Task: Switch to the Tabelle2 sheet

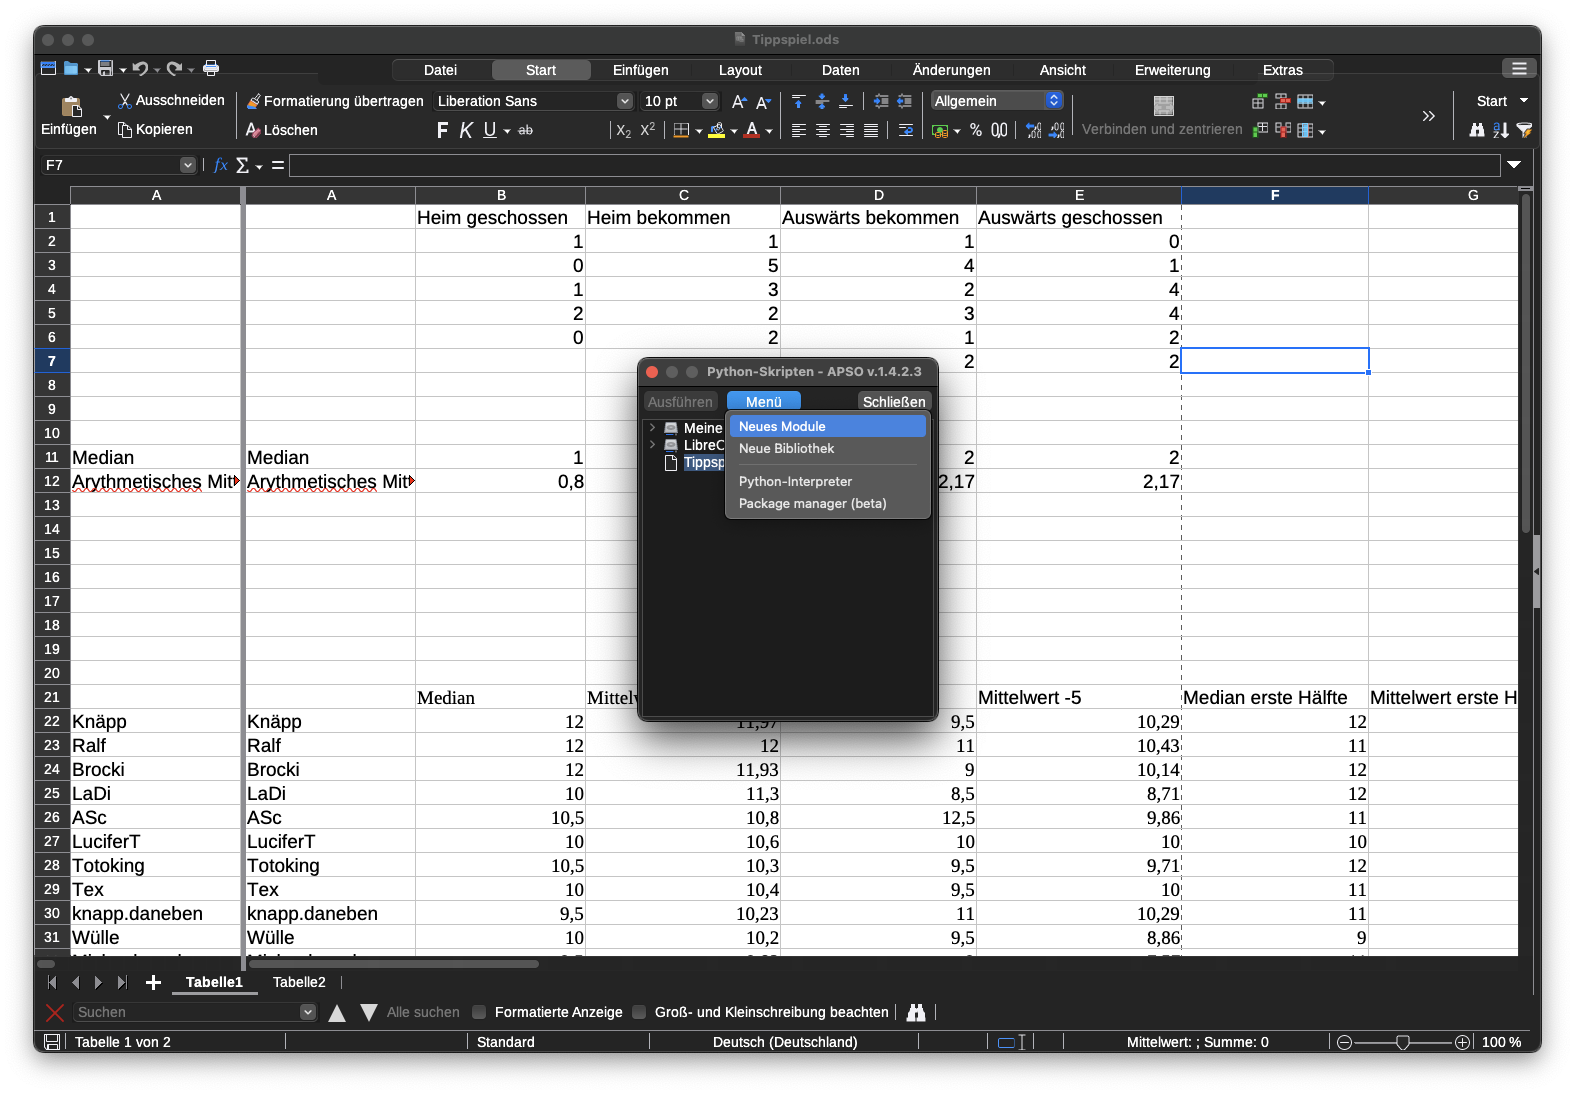Action: (299, 982)
